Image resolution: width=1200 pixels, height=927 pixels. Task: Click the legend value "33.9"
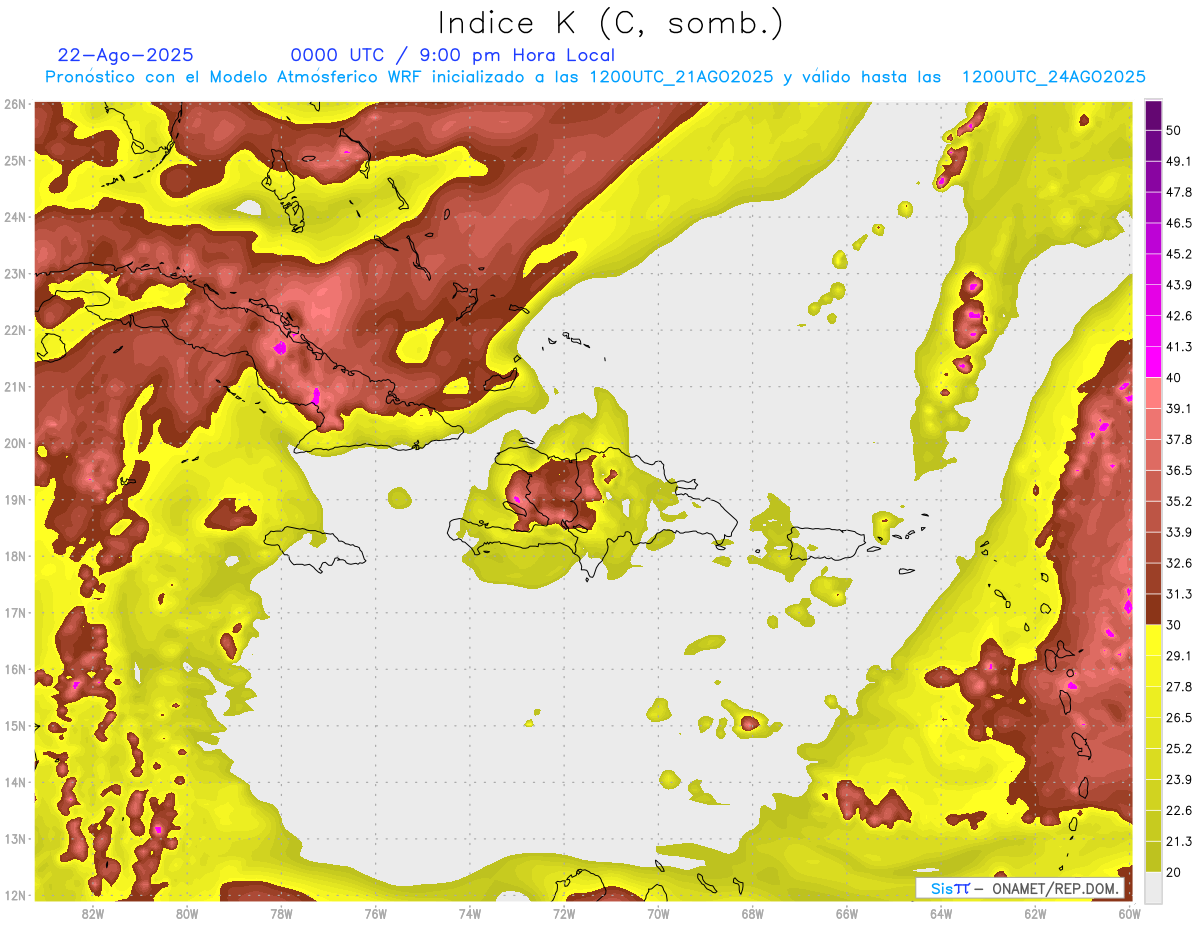click(x=1179, y=532)
